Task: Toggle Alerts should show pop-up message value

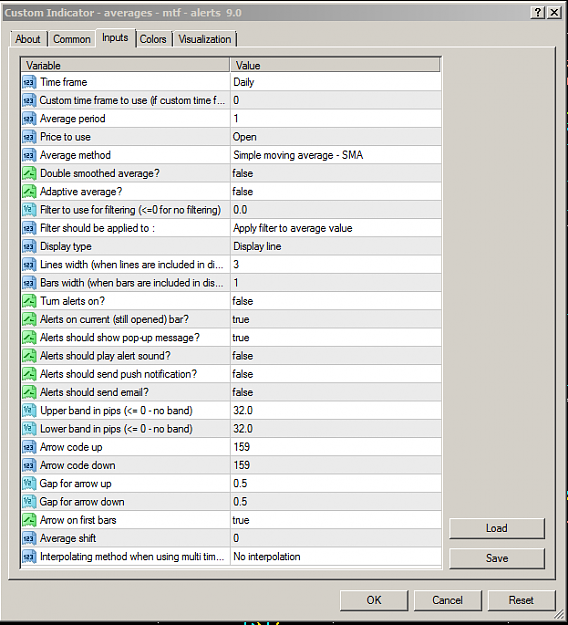Action: coord(336,338)
